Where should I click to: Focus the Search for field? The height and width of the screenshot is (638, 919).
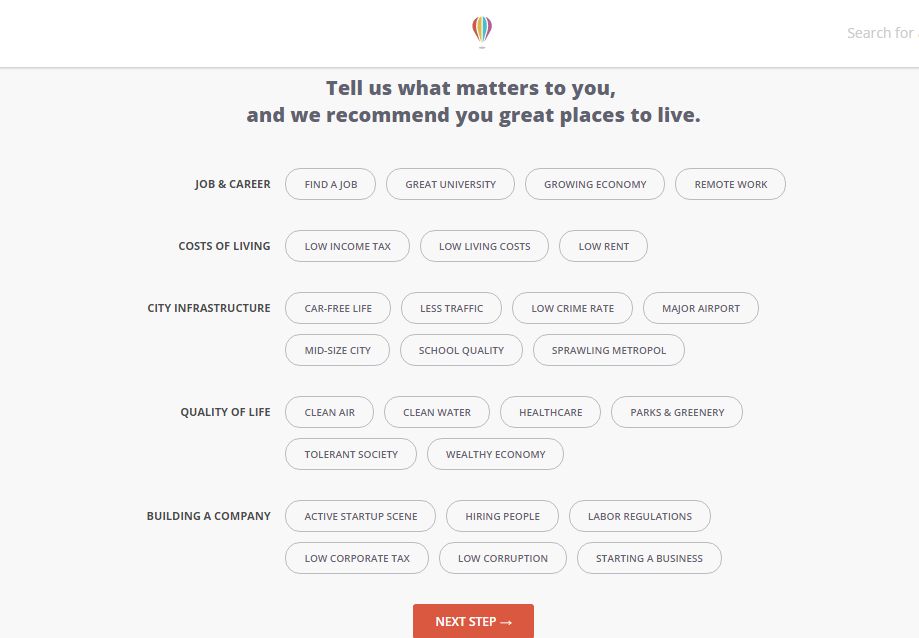tap(882, 33)
